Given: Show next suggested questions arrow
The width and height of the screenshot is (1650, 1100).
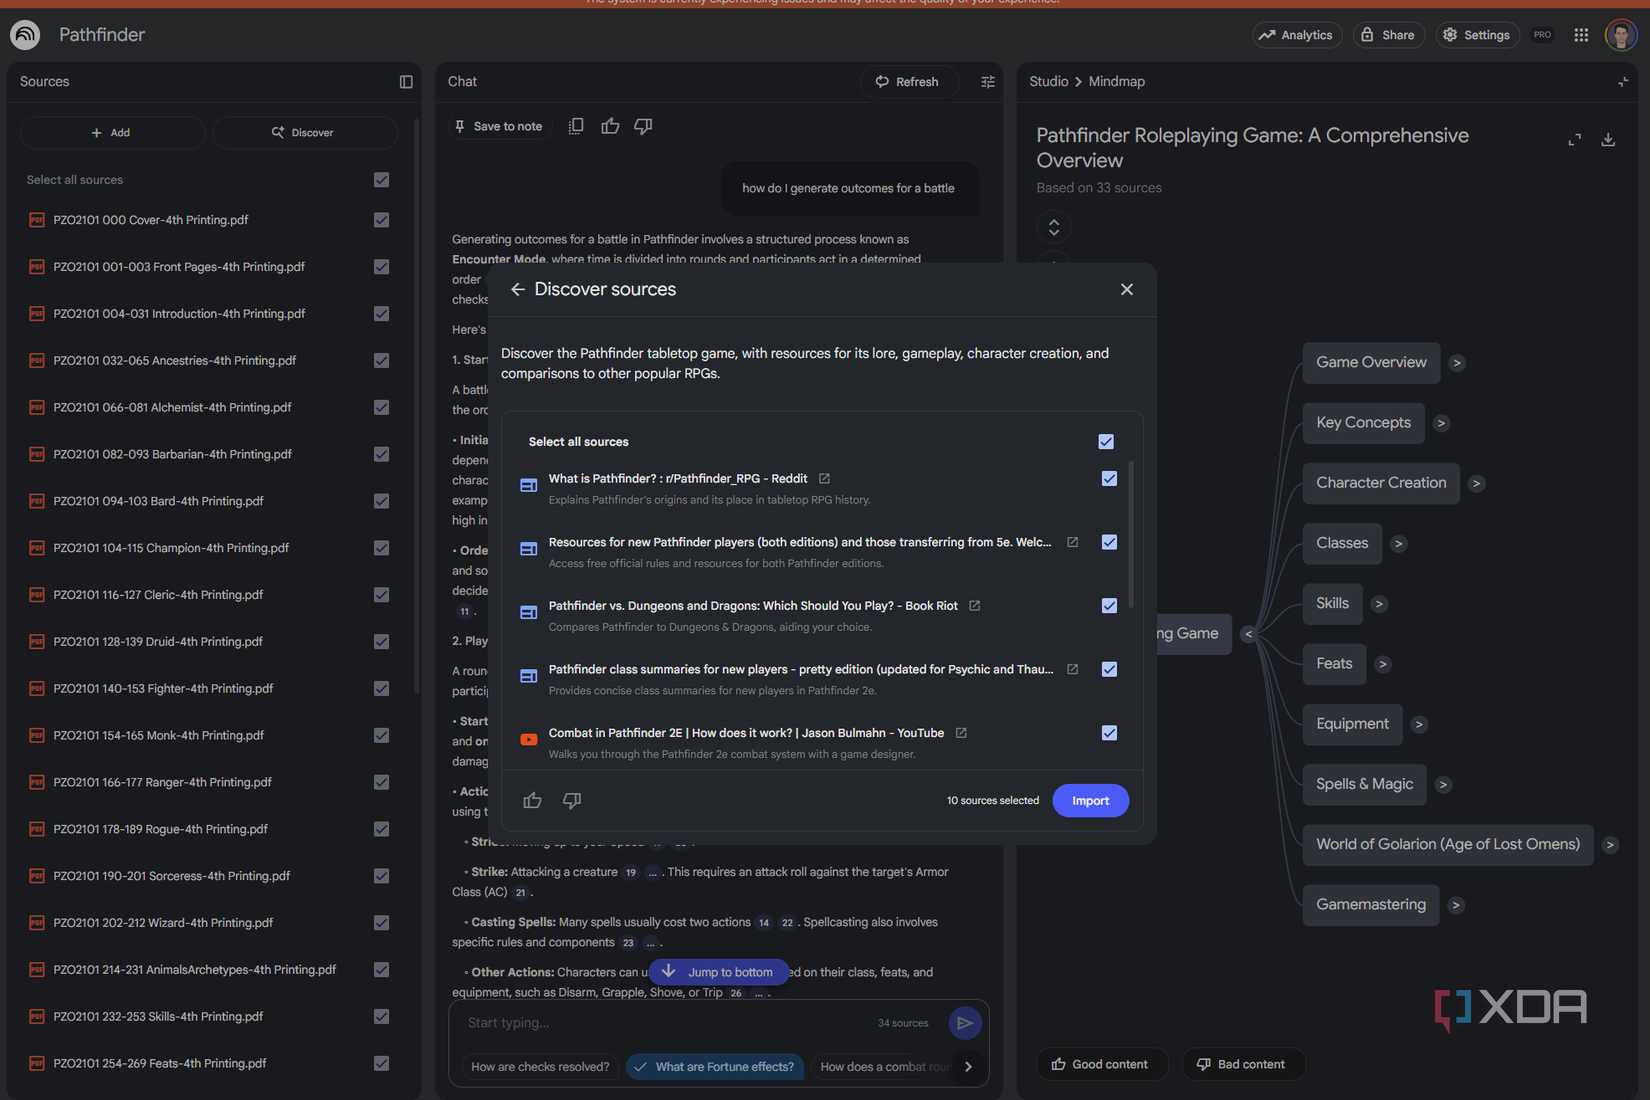Looking at the screenshot, I should click(968, 1067).
